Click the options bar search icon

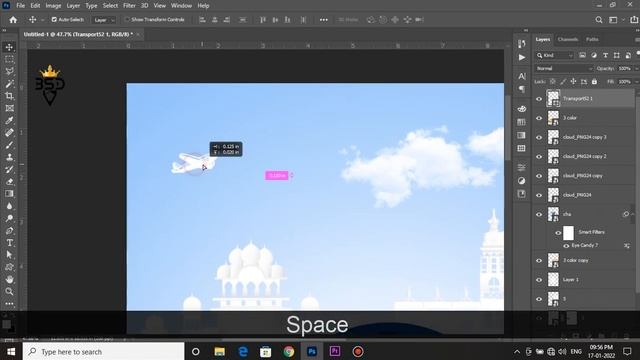click(x=599, y=20)
